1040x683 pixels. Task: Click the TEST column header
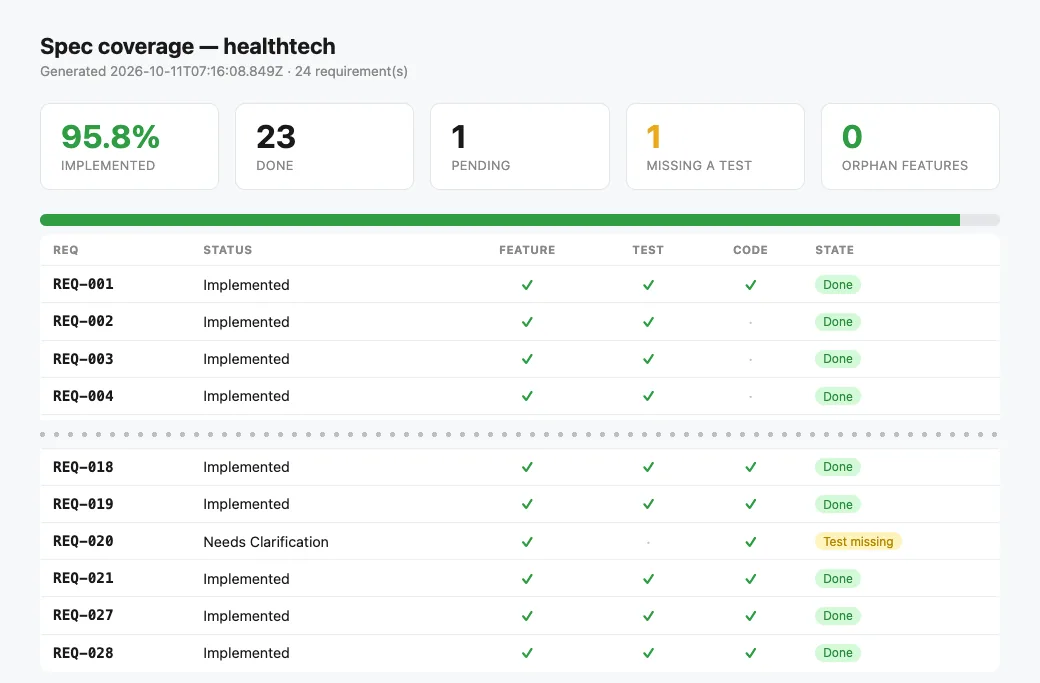pos(648,250)
